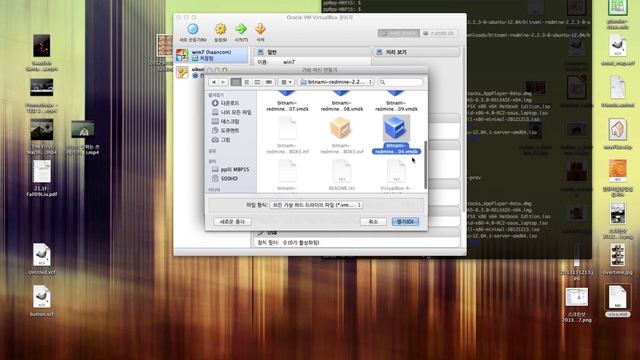Select the VirtualBox-4 text file
The width and height of the screenshot is (640, 360).
396,176
